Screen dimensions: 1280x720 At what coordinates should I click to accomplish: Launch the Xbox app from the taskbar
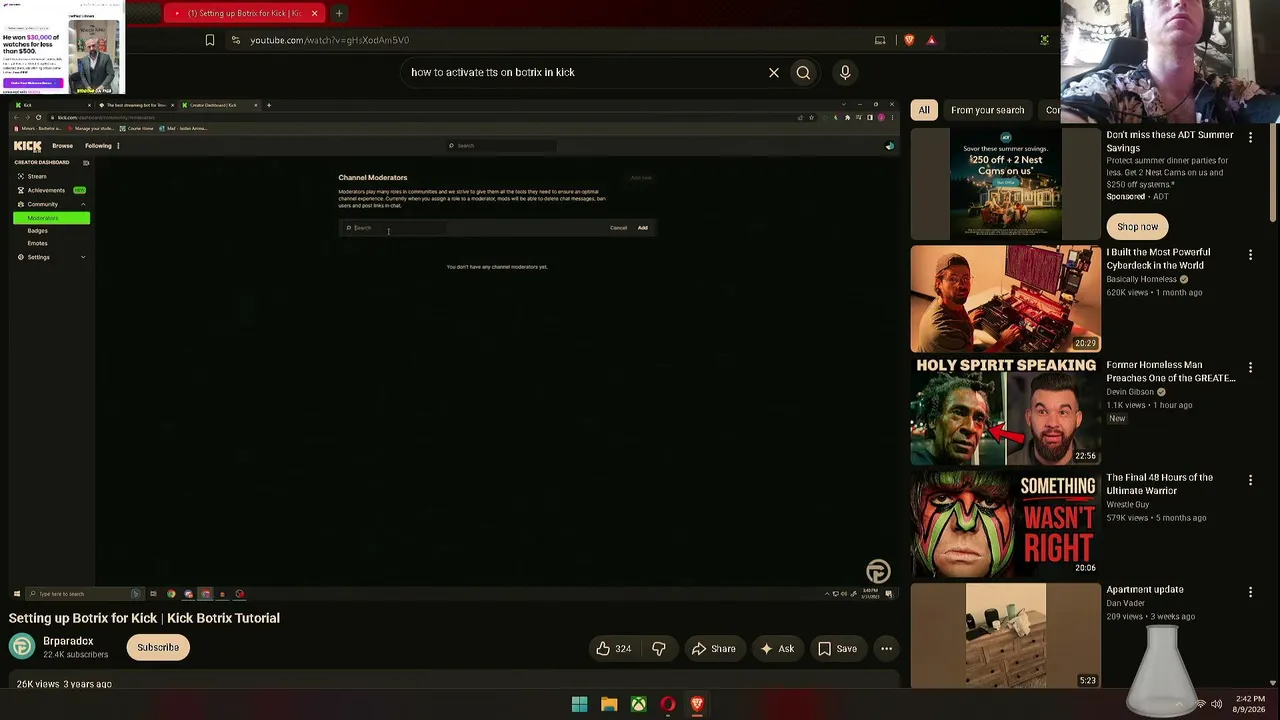638,704
